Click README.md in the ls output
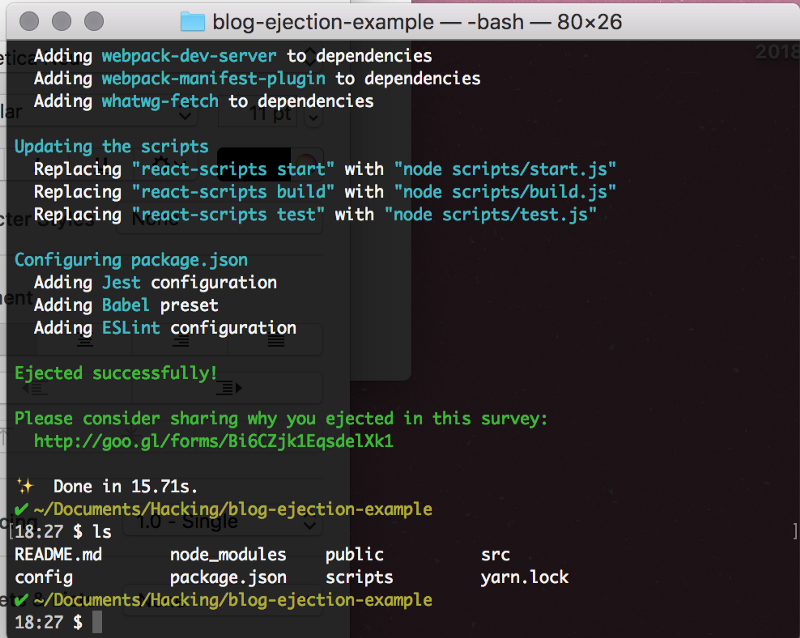Viewport: 800px width, 638px height. click(x=58, y=554)
